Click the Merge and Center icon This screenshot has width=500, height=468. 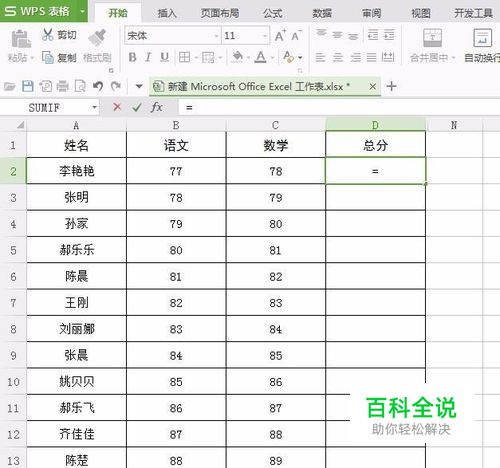click(x=432, y=38)
